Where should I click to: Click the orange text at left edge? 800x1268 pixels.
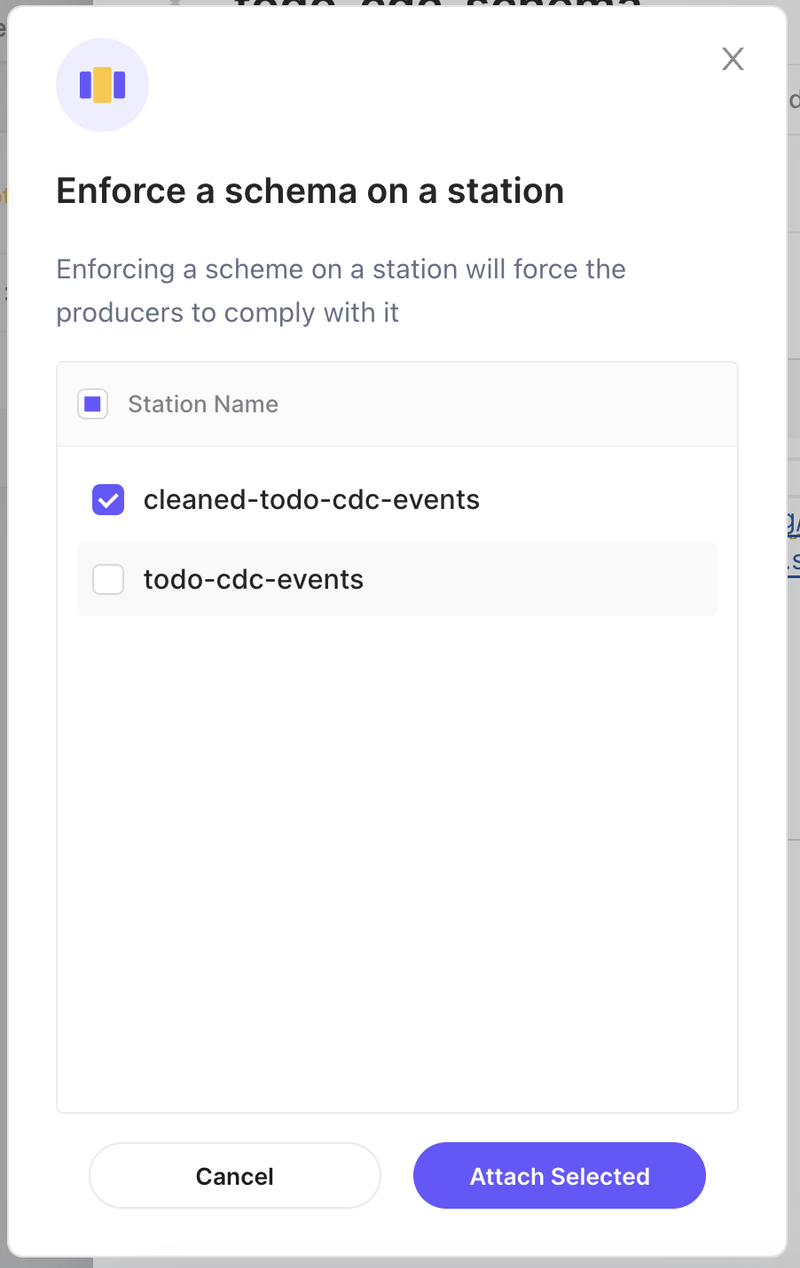[x=3, y=195]
